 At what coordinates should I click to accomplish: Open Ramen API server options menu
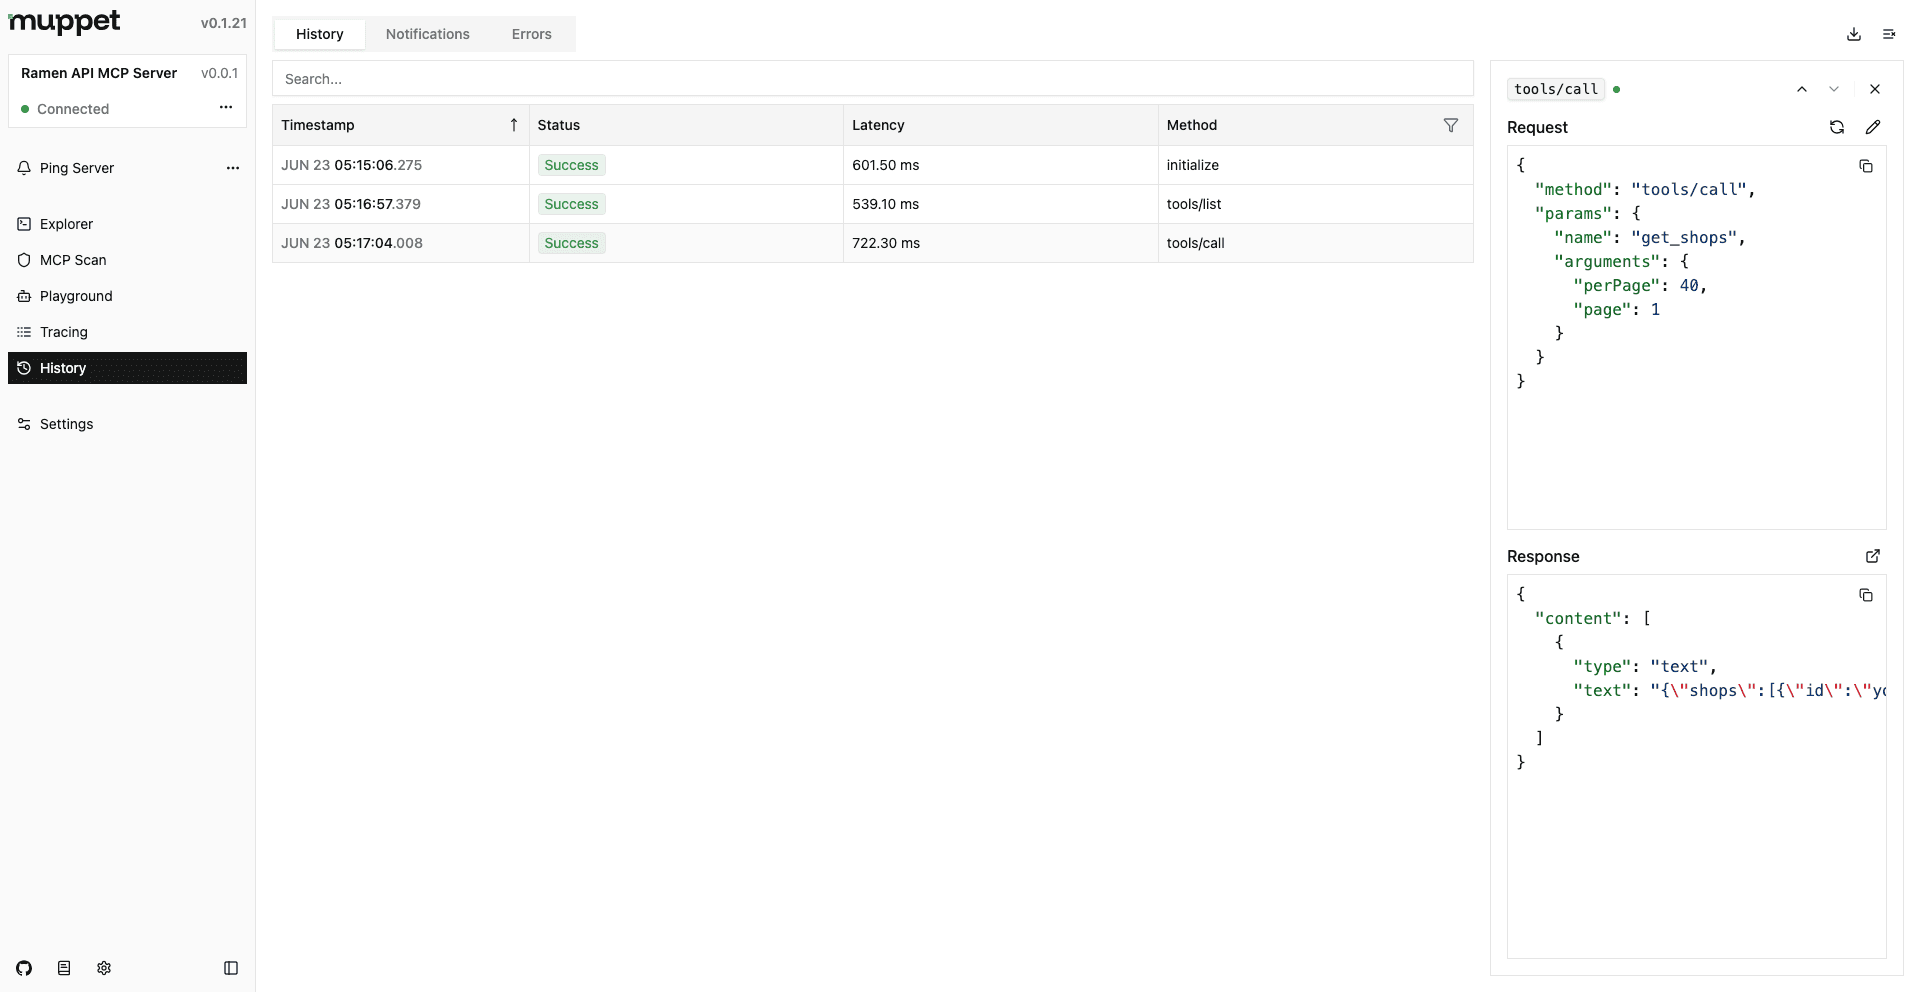226,108
